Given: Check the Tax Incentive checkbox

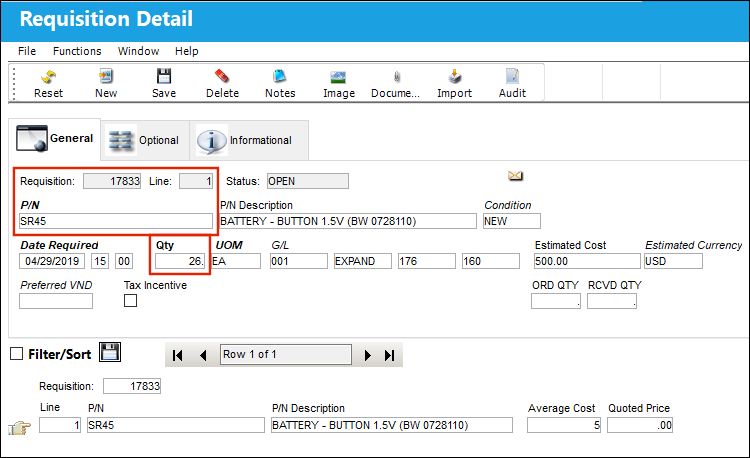Looking at the screenshot, I should point(131,301).
